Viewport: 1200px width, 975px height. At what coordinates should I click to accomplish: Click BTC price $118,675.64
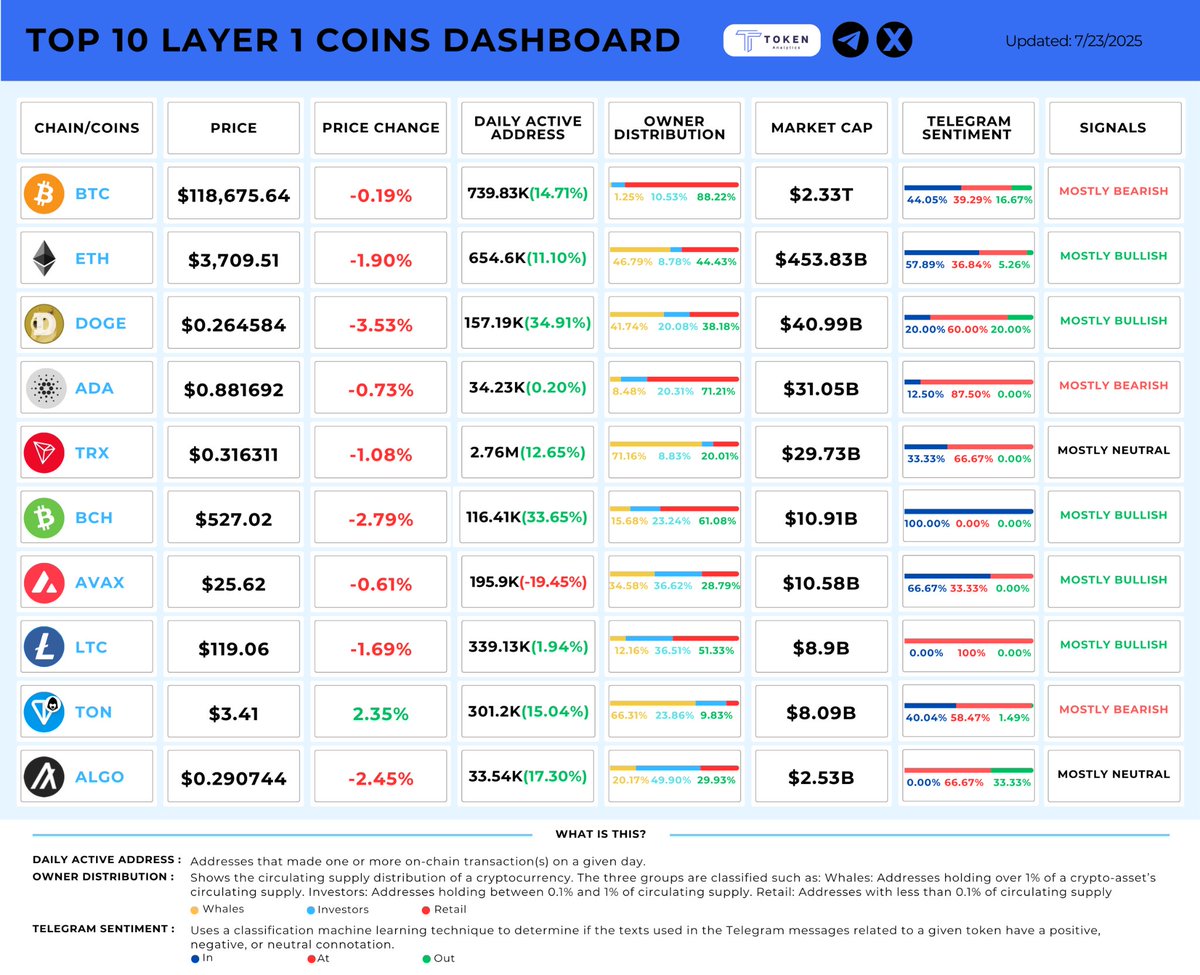coord(233,196)
